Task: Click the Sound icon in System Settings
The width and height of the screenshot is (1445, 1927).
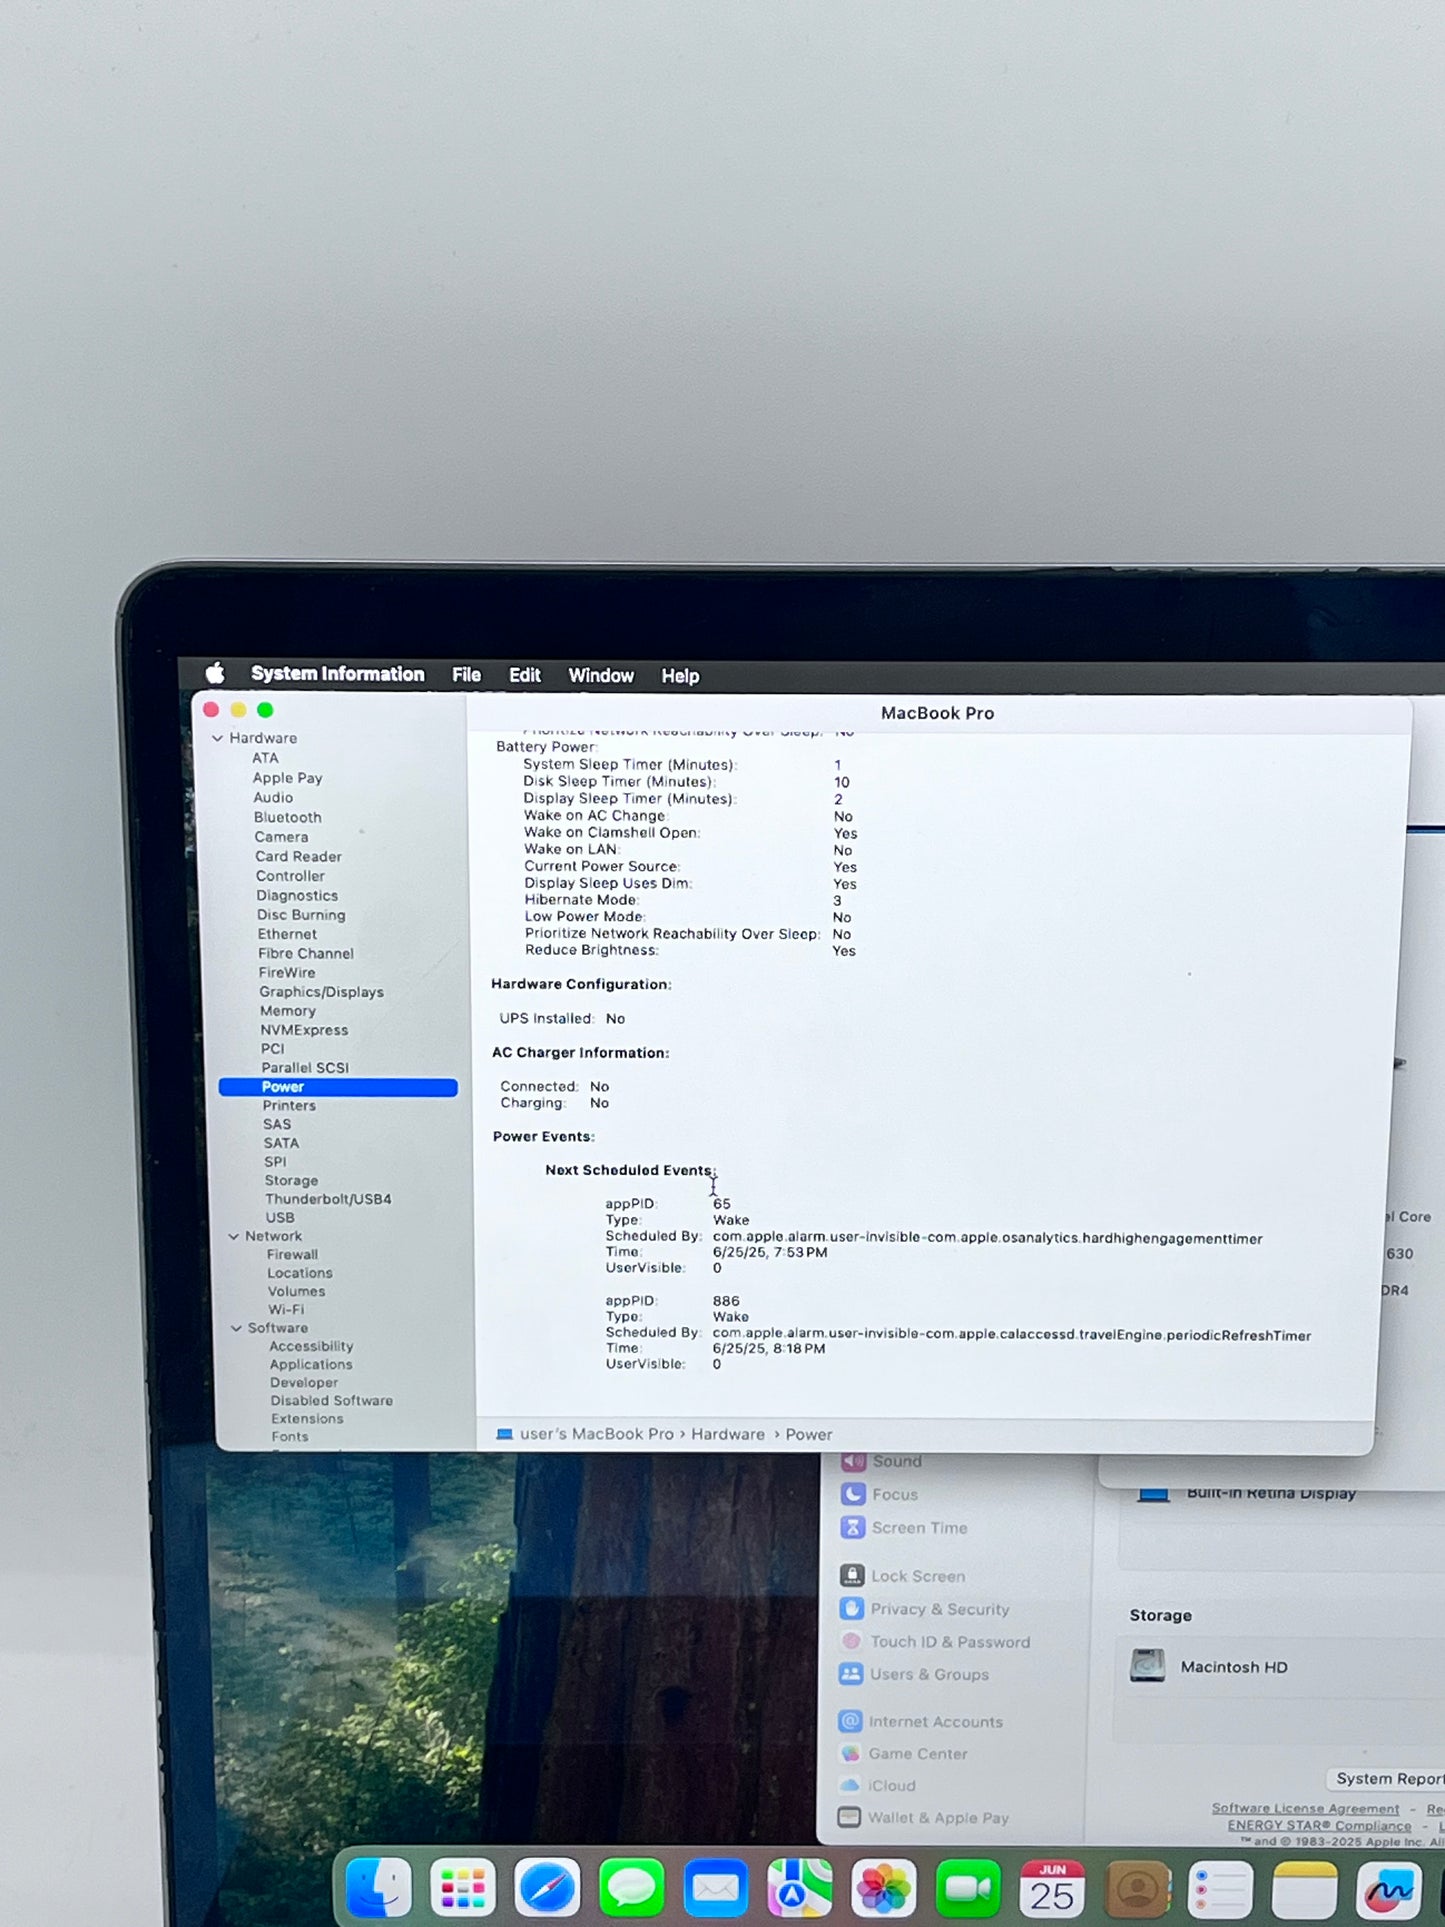Action: 853,1461
